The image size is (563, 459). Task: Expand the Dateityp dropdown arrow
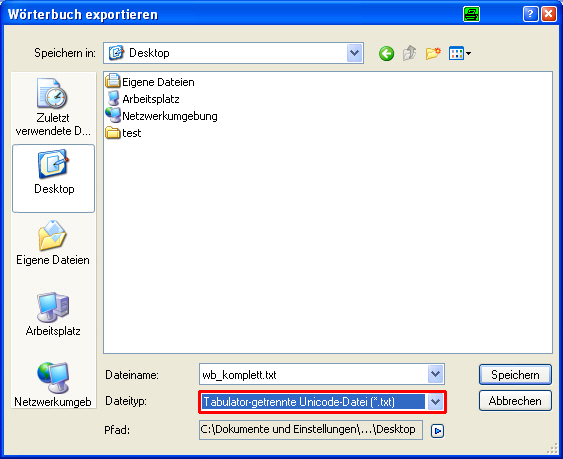[435, 402]
